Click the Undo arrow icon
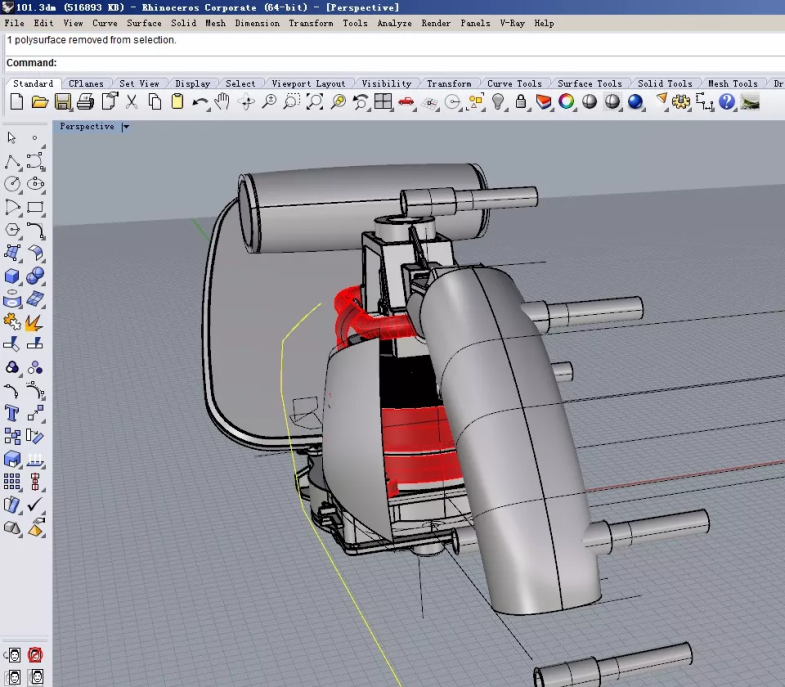The height and width of the screenshot is (687, 785). pyautogui.click(x=200, y=102)
